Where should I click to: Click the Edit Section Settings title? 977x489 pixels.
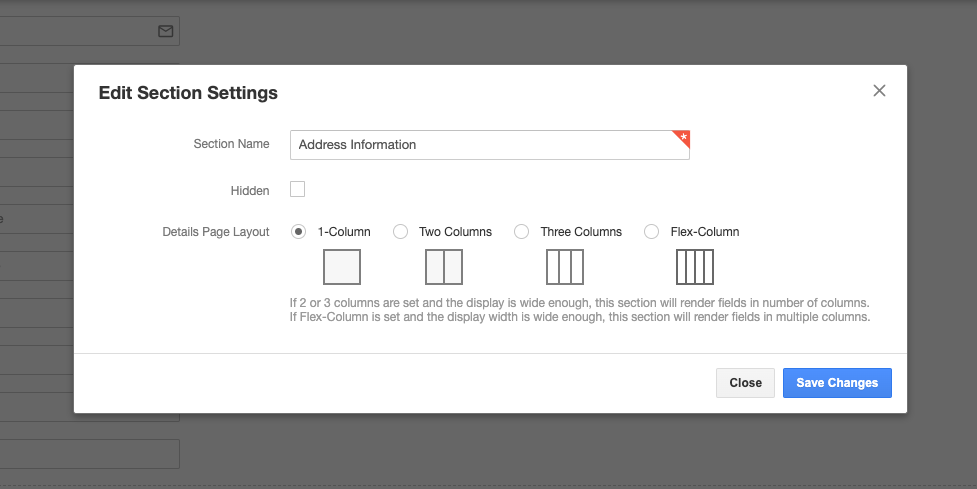[188, 93]
